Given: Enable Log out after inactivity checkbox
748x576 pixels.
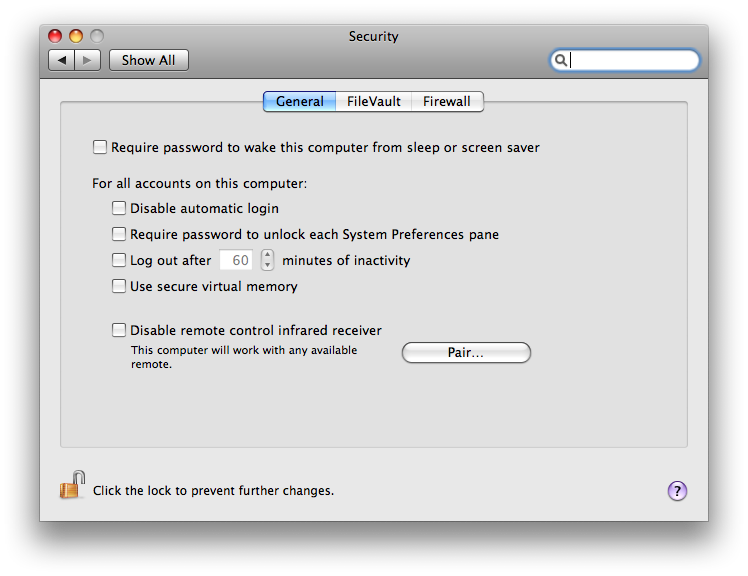Looking at the screenshot, I should point(119,260).
